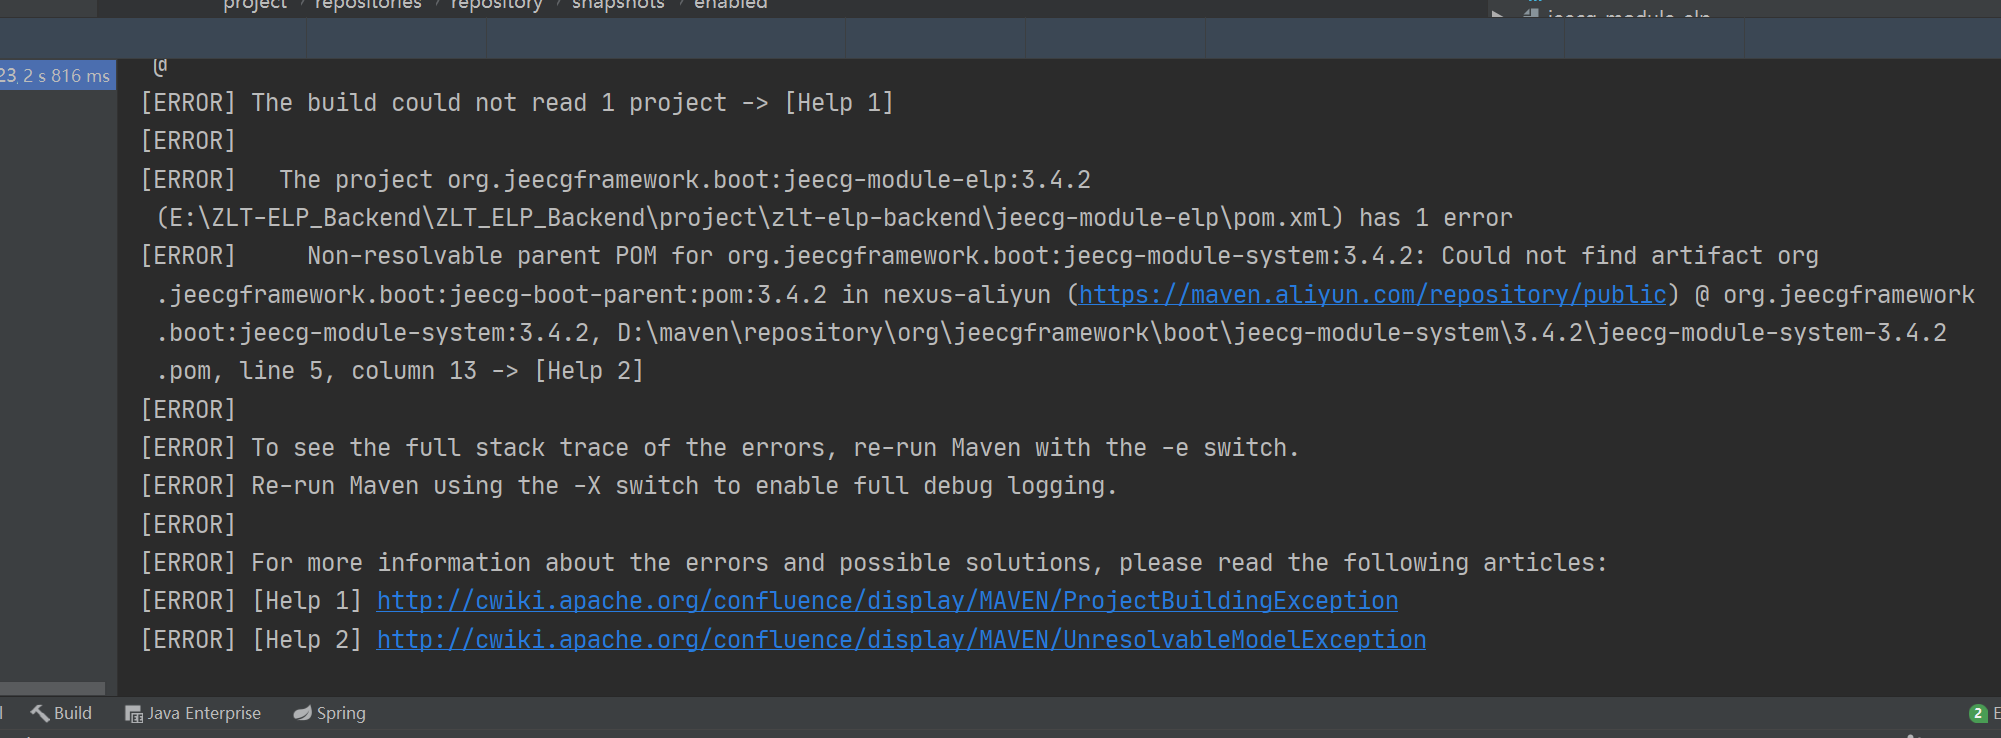Open the Java Enterprise tool window

pos(192,713)
